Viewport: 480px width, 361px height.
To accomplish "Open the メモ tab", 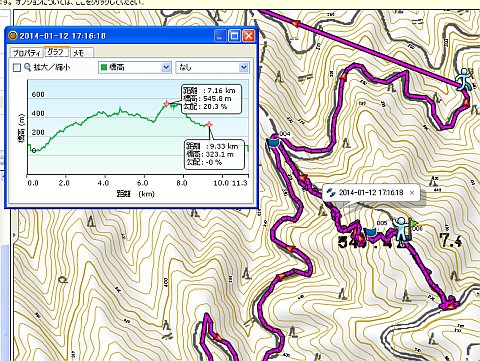I will click(80, 53).
